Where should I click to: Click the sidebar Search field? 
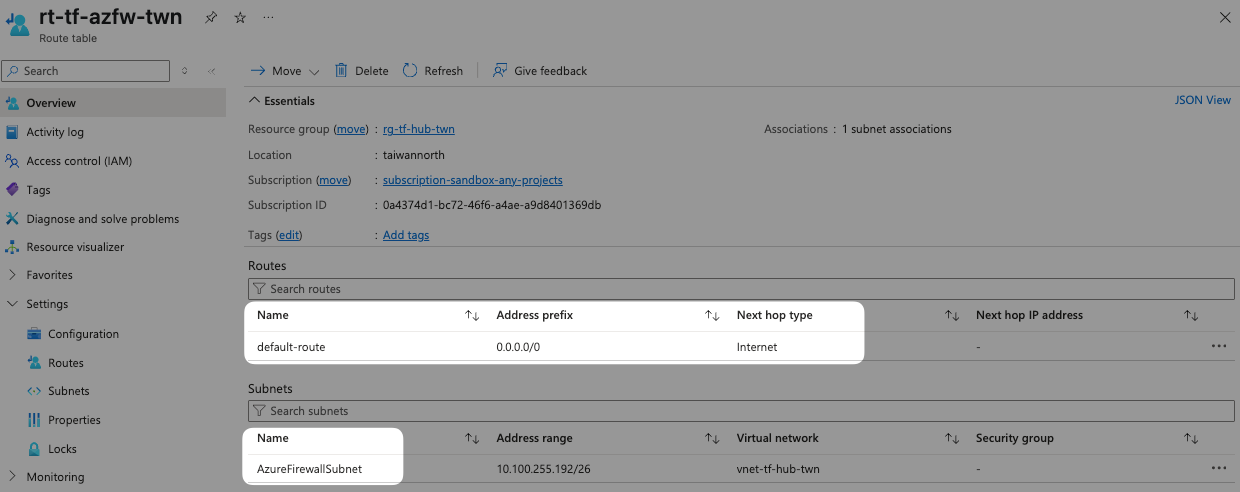coord(86,71)
